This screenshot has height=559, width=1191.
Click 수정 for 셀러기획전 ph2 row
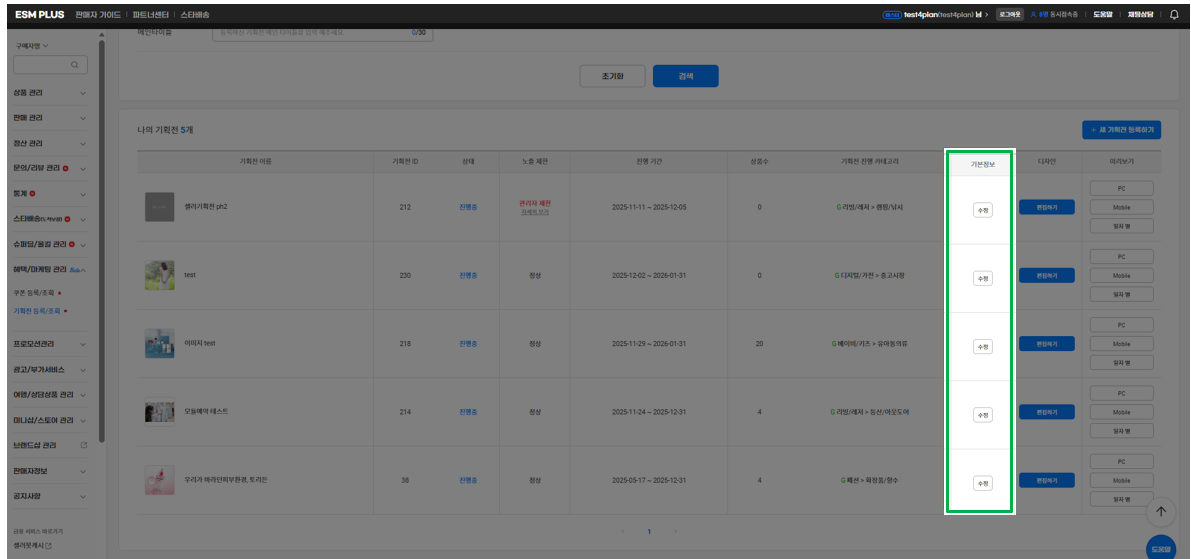pos(982,210)
